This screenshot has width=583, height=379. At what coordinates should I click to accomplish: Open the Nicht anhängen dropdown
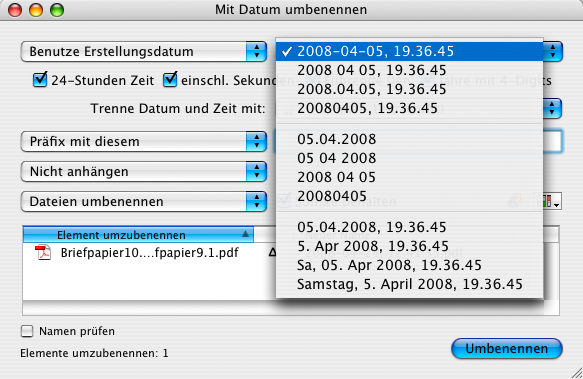[x=144, y=171]
